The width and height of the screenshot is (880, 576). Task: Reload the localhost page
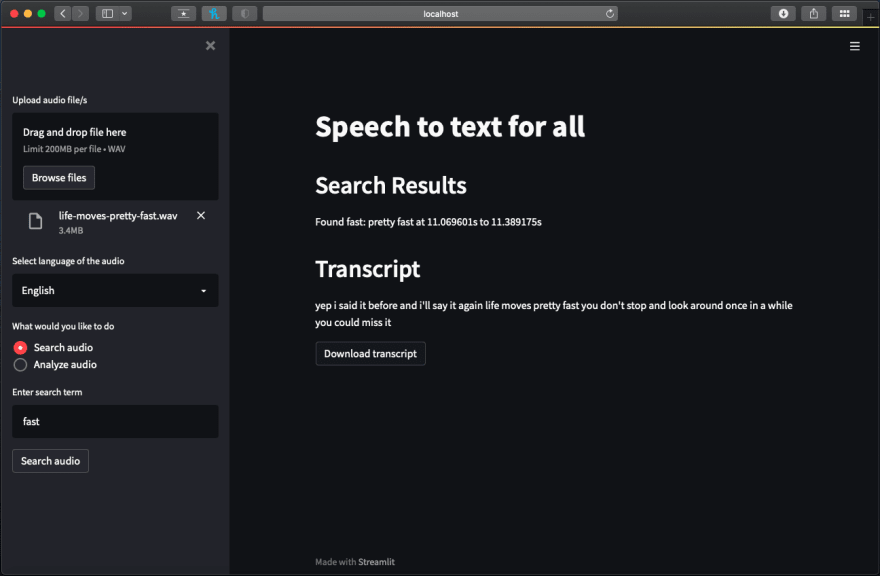click(609, 13)
